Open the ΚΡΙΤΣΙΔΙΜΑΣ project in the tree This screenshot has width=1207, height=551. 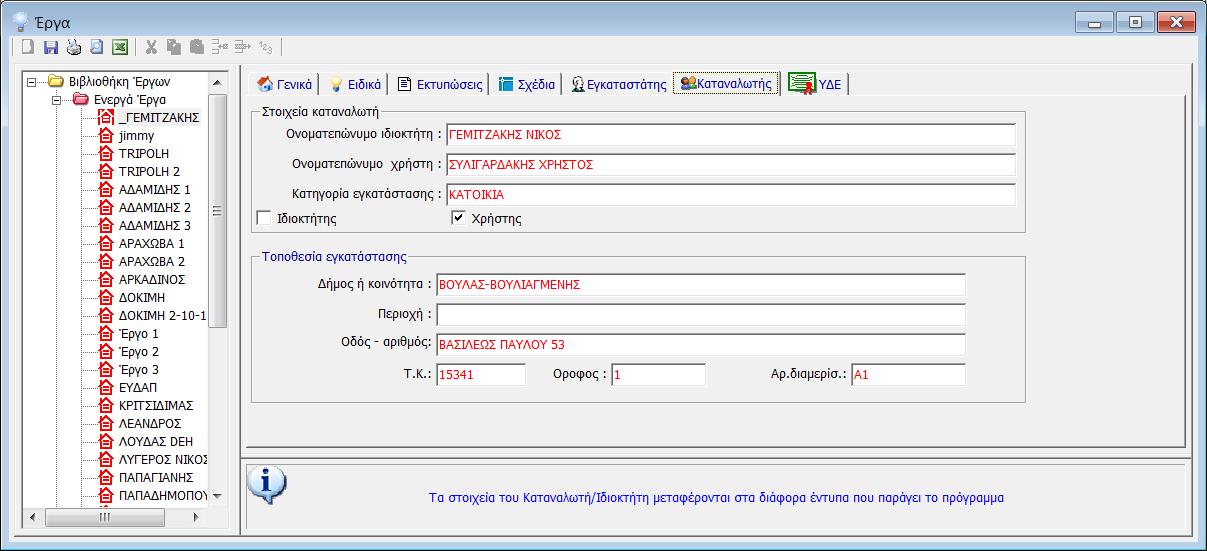[x=155, y=406]
